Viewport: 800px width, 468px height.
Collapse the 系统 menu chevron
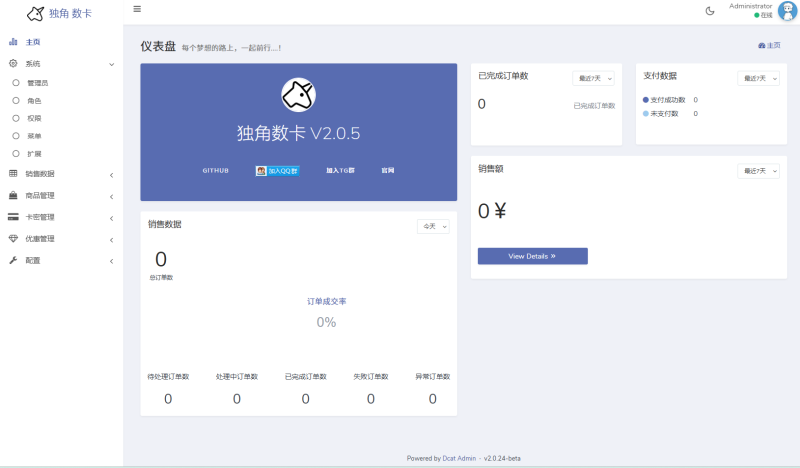point(111,64)
